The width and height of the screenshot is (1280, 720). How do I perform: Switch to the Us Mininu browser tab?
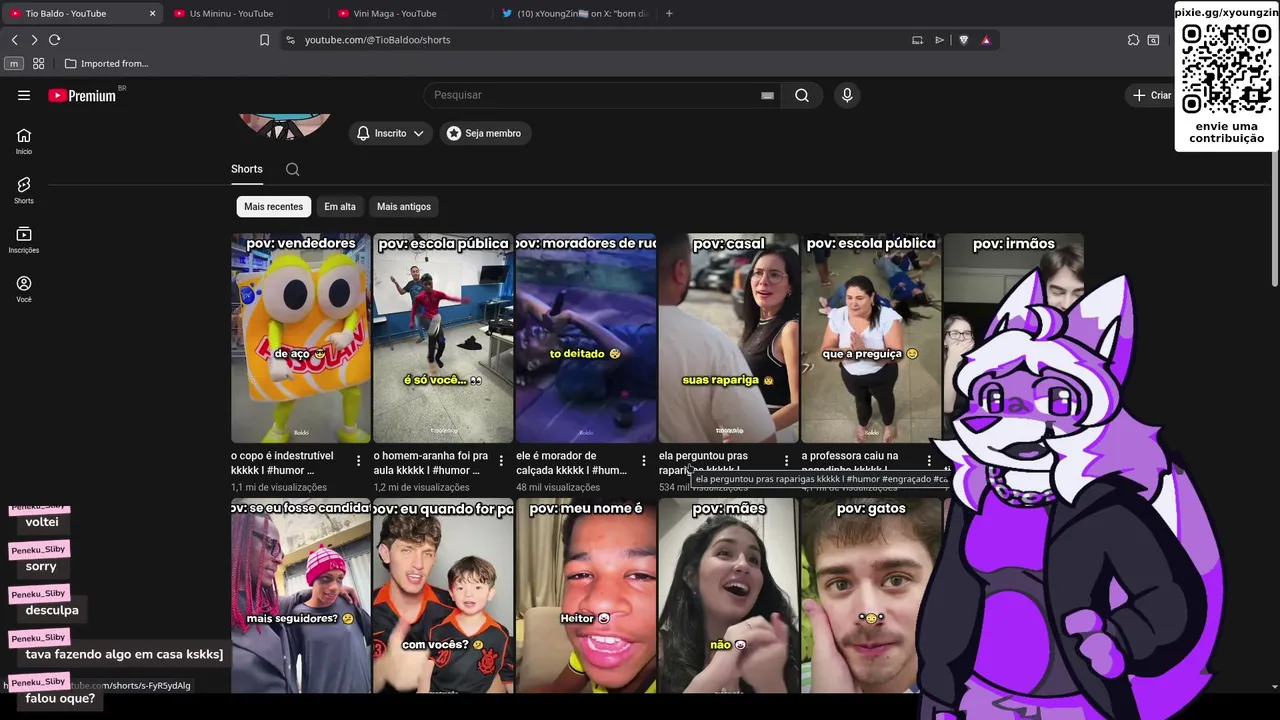(x=243, y=13)
